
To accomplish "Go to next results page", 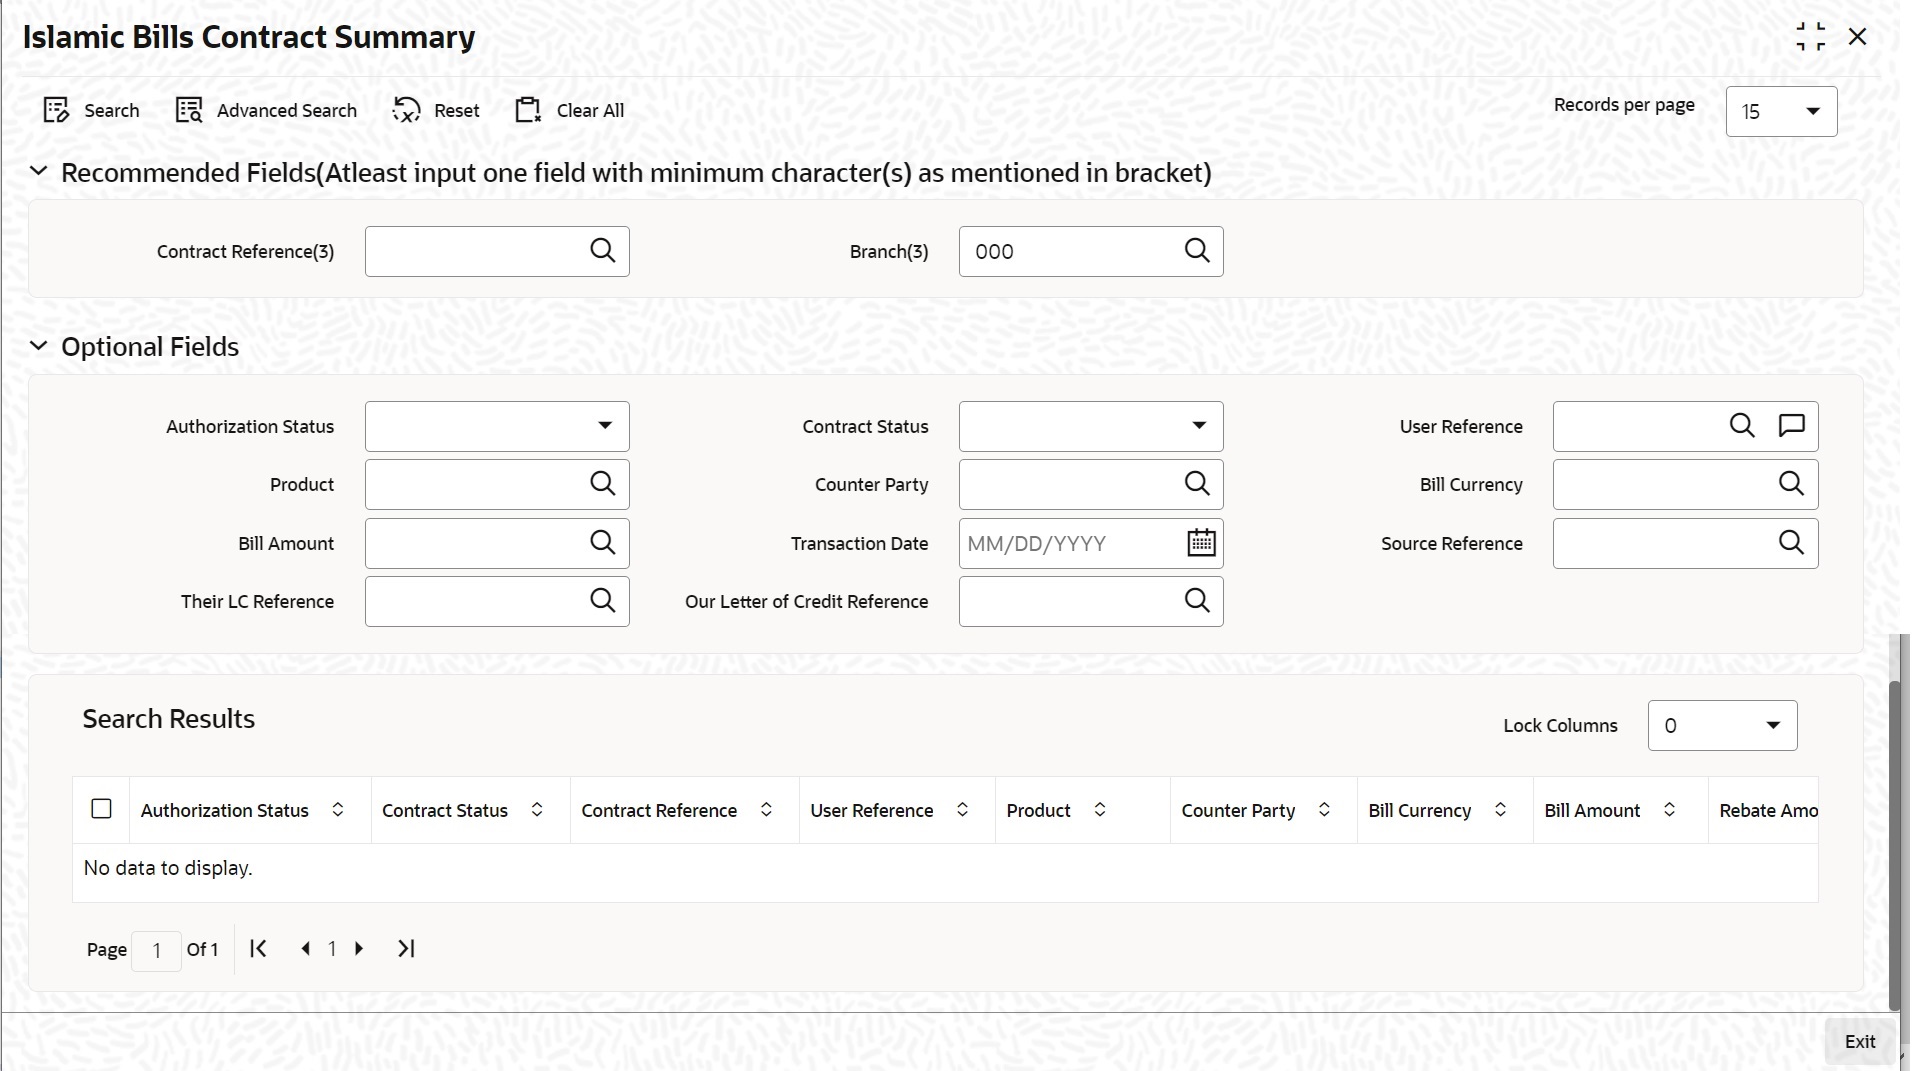I will pyautogui.click(x=359, y=949).
